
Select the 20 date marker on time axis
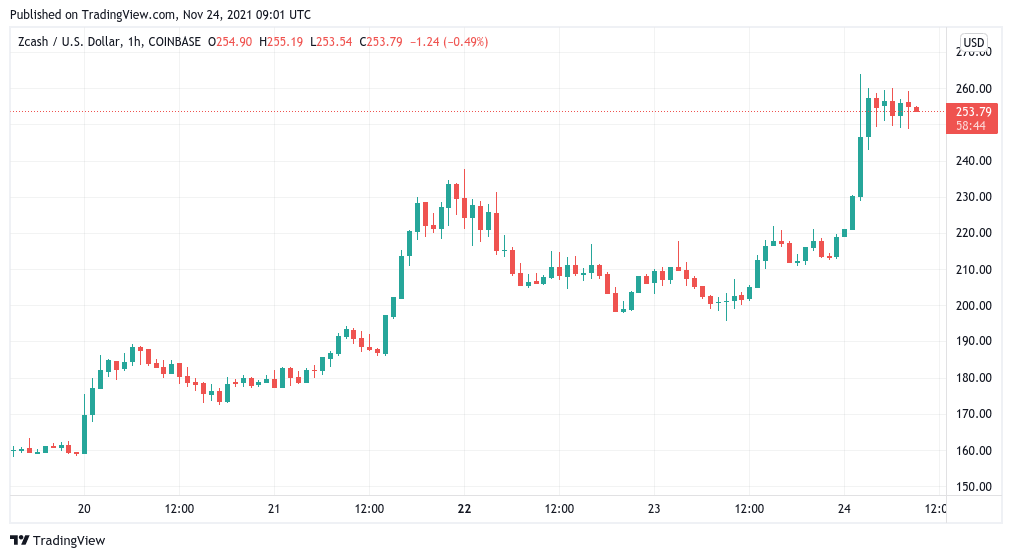85,509
